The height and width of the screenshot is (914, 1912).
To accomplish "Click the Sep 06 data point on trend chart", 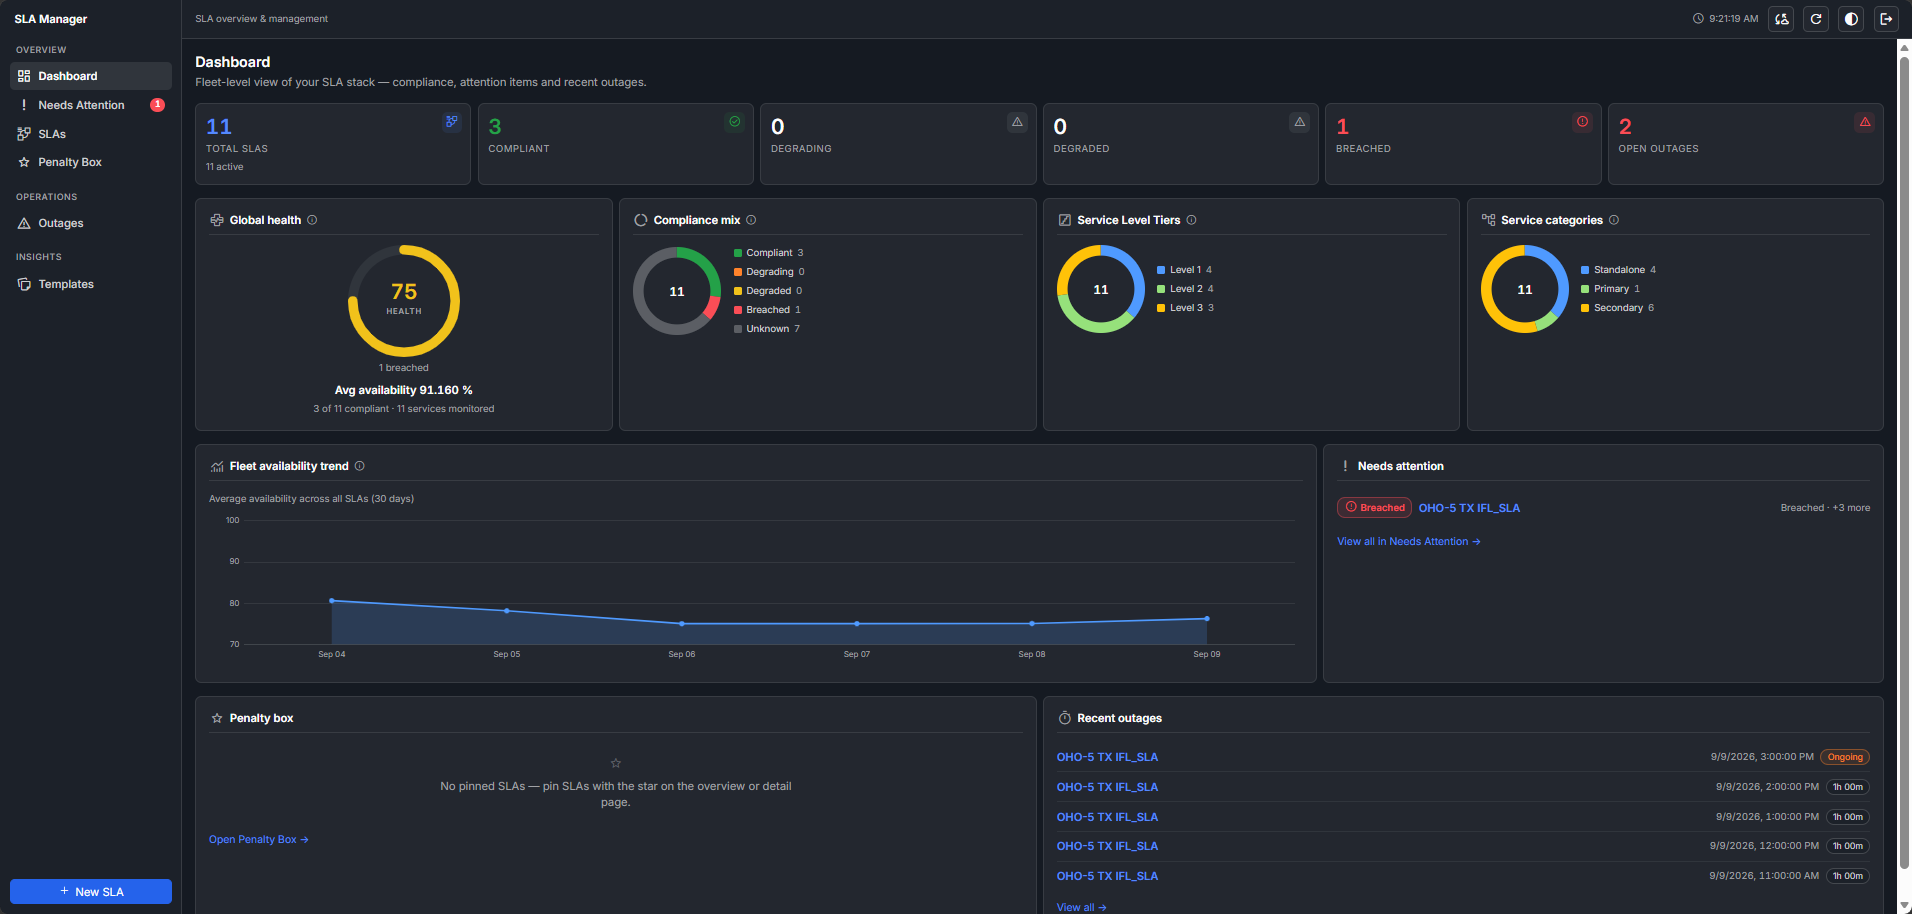I will point(682,624).
